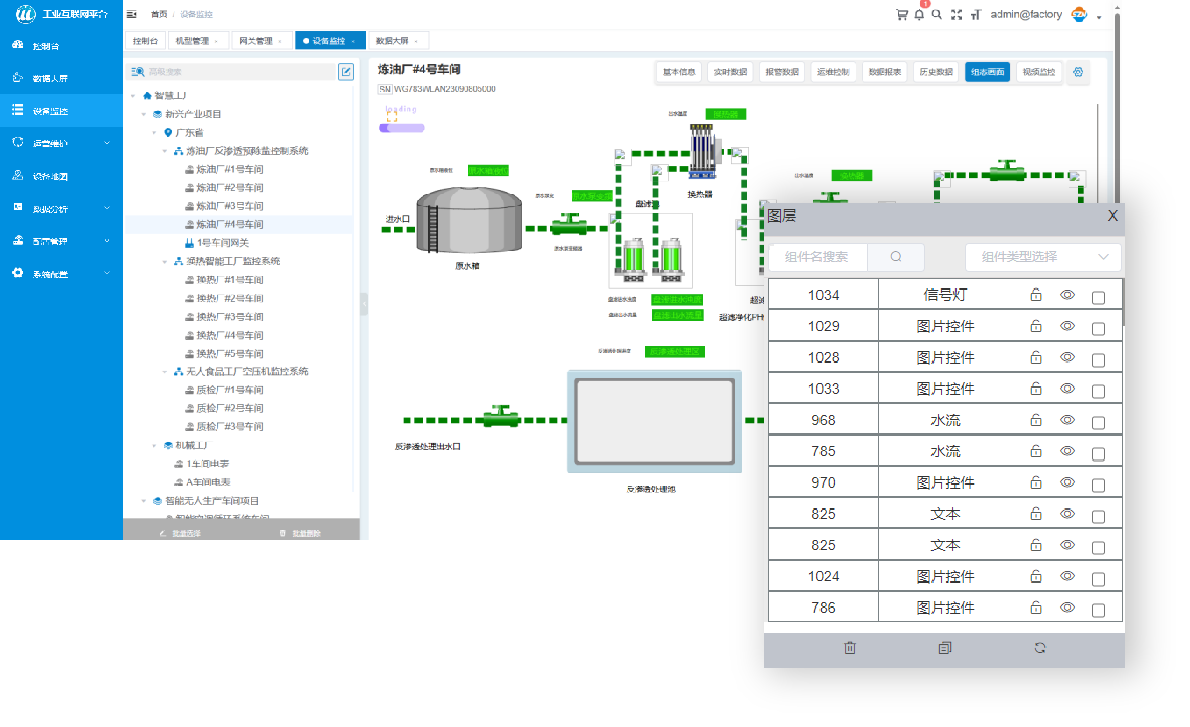Image resolution: width=1190 pixels, height=727 pixels.
Task: Click the font size icon in header
Action: (975, 15)
